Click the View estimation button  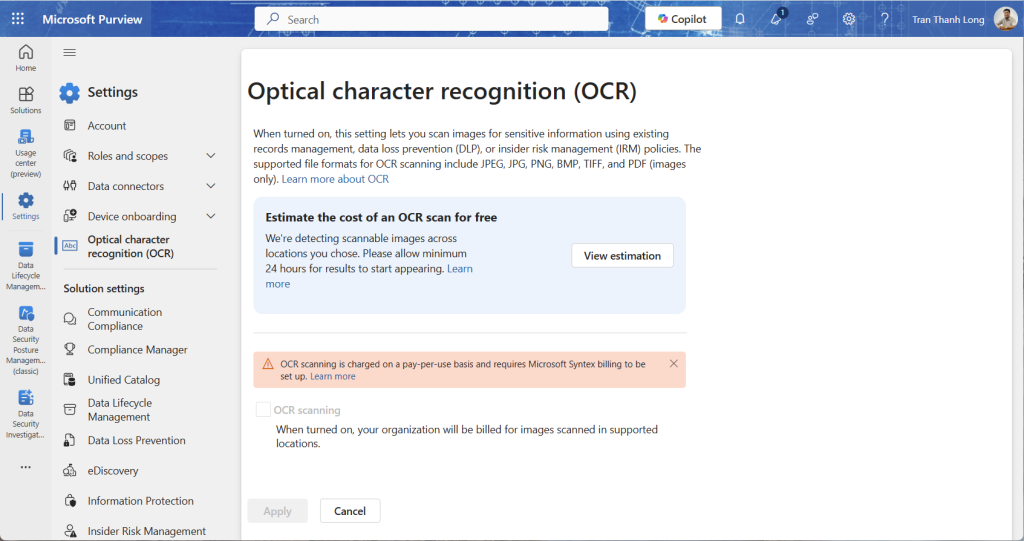click(x=622, y=256)
